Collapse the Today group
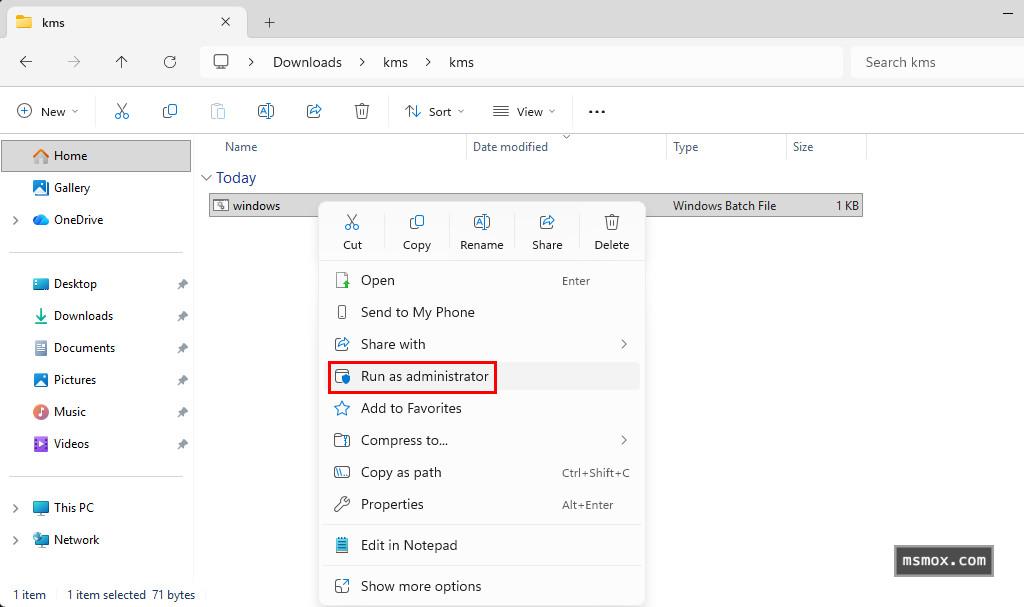 (x=207, y=178)
